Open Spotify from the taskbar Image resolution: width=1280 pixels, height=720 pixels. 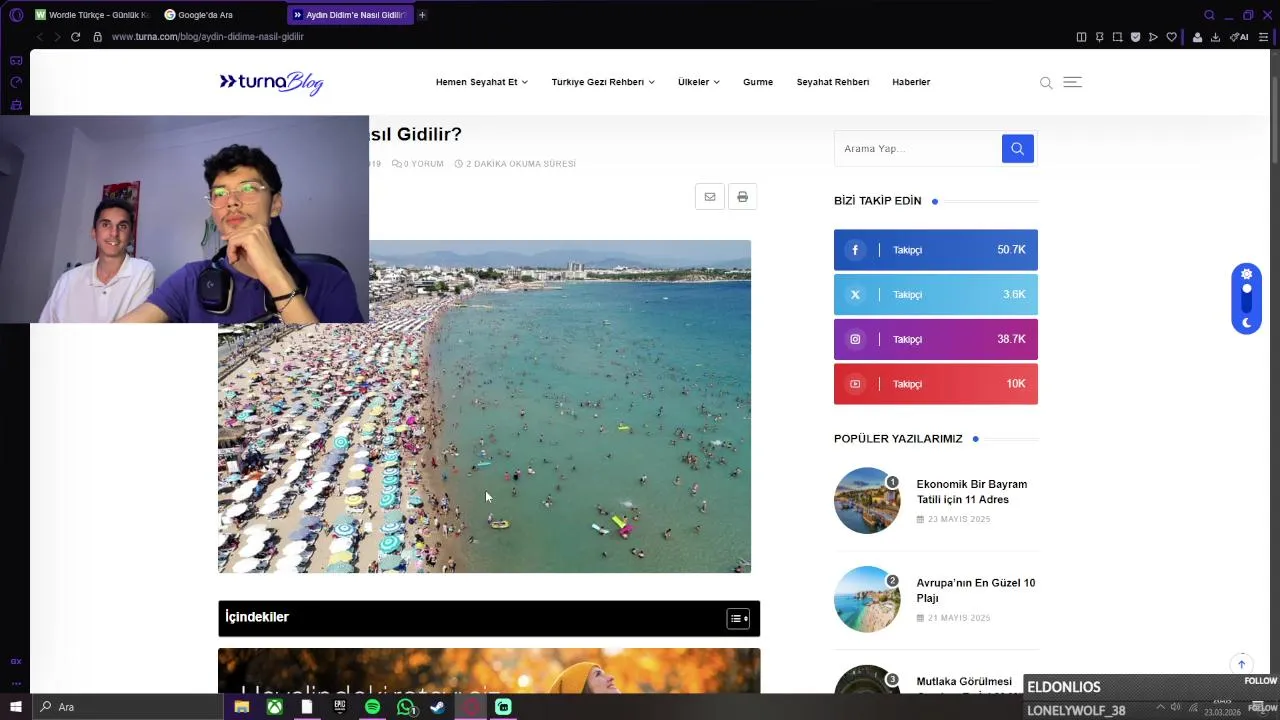pos(372,707)
